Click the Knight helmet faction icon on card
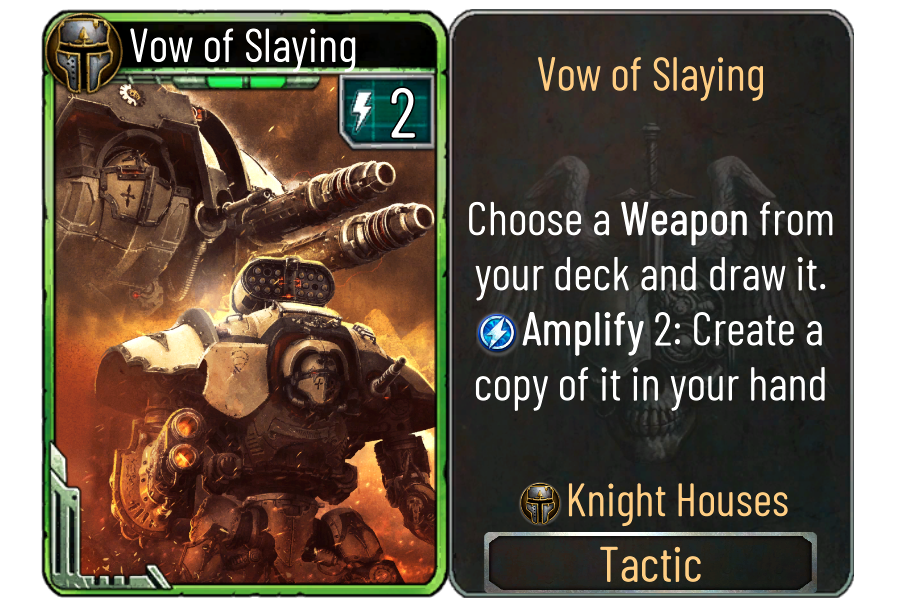This screenshot has height=600, width=900. point(84,53)
